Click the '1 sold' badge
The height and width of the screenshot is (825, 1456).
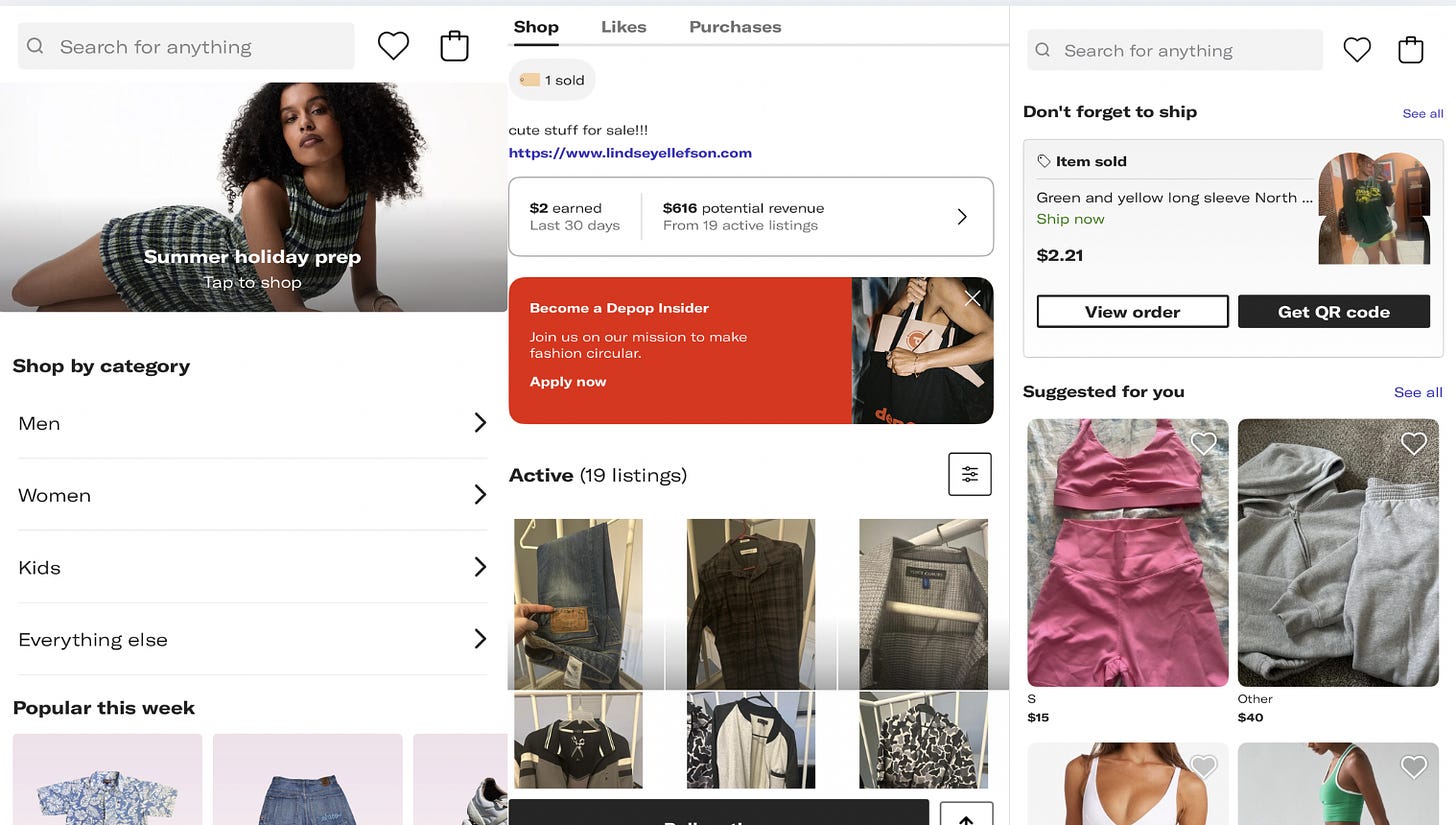551,78
